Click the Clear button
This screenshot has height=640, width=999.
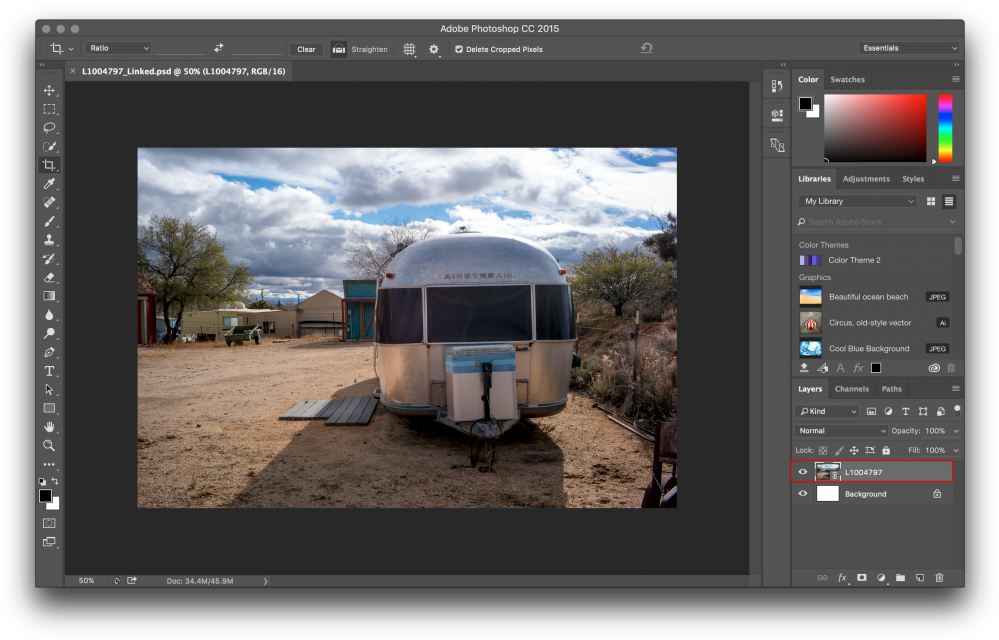(306, 49)
